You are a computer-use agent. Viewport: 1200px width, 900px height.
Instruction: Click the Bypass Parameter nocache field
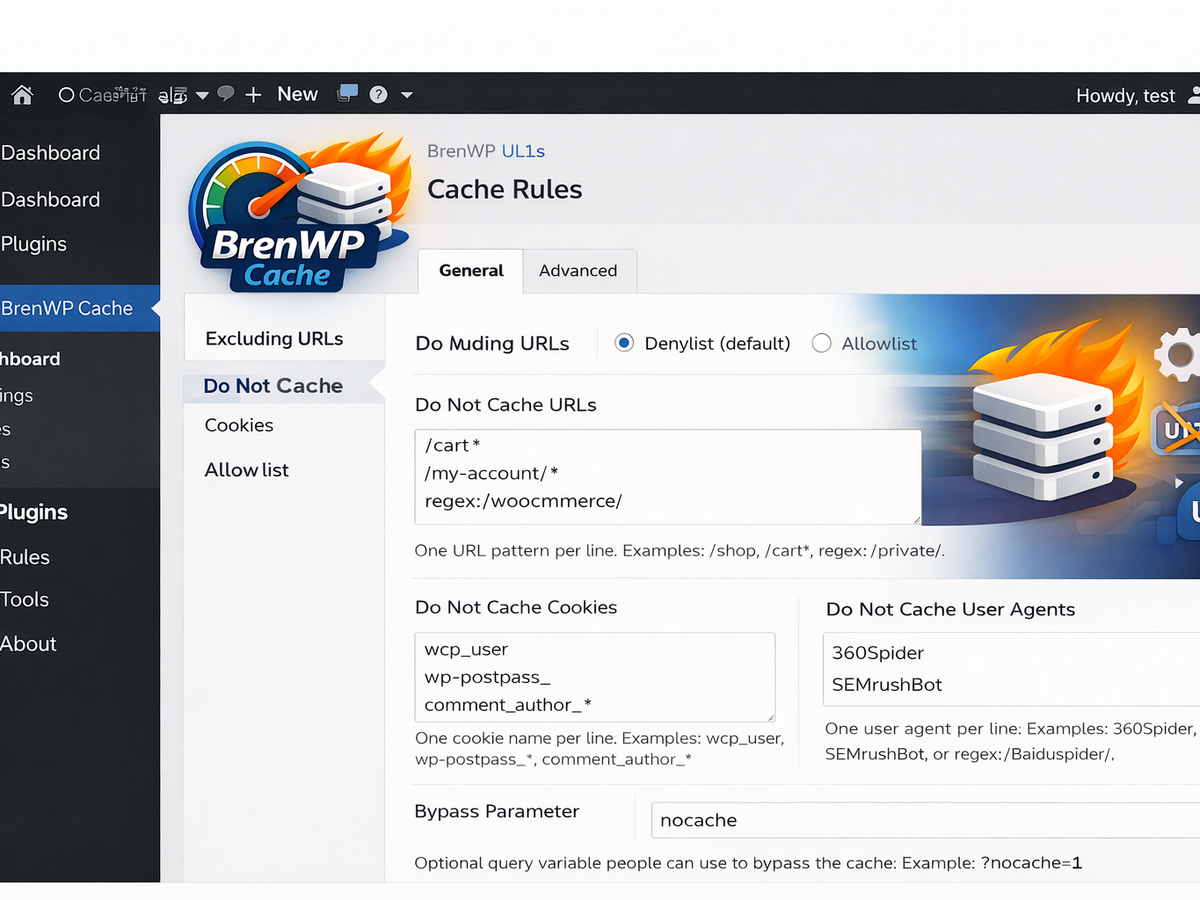click(x=925, y=820)
